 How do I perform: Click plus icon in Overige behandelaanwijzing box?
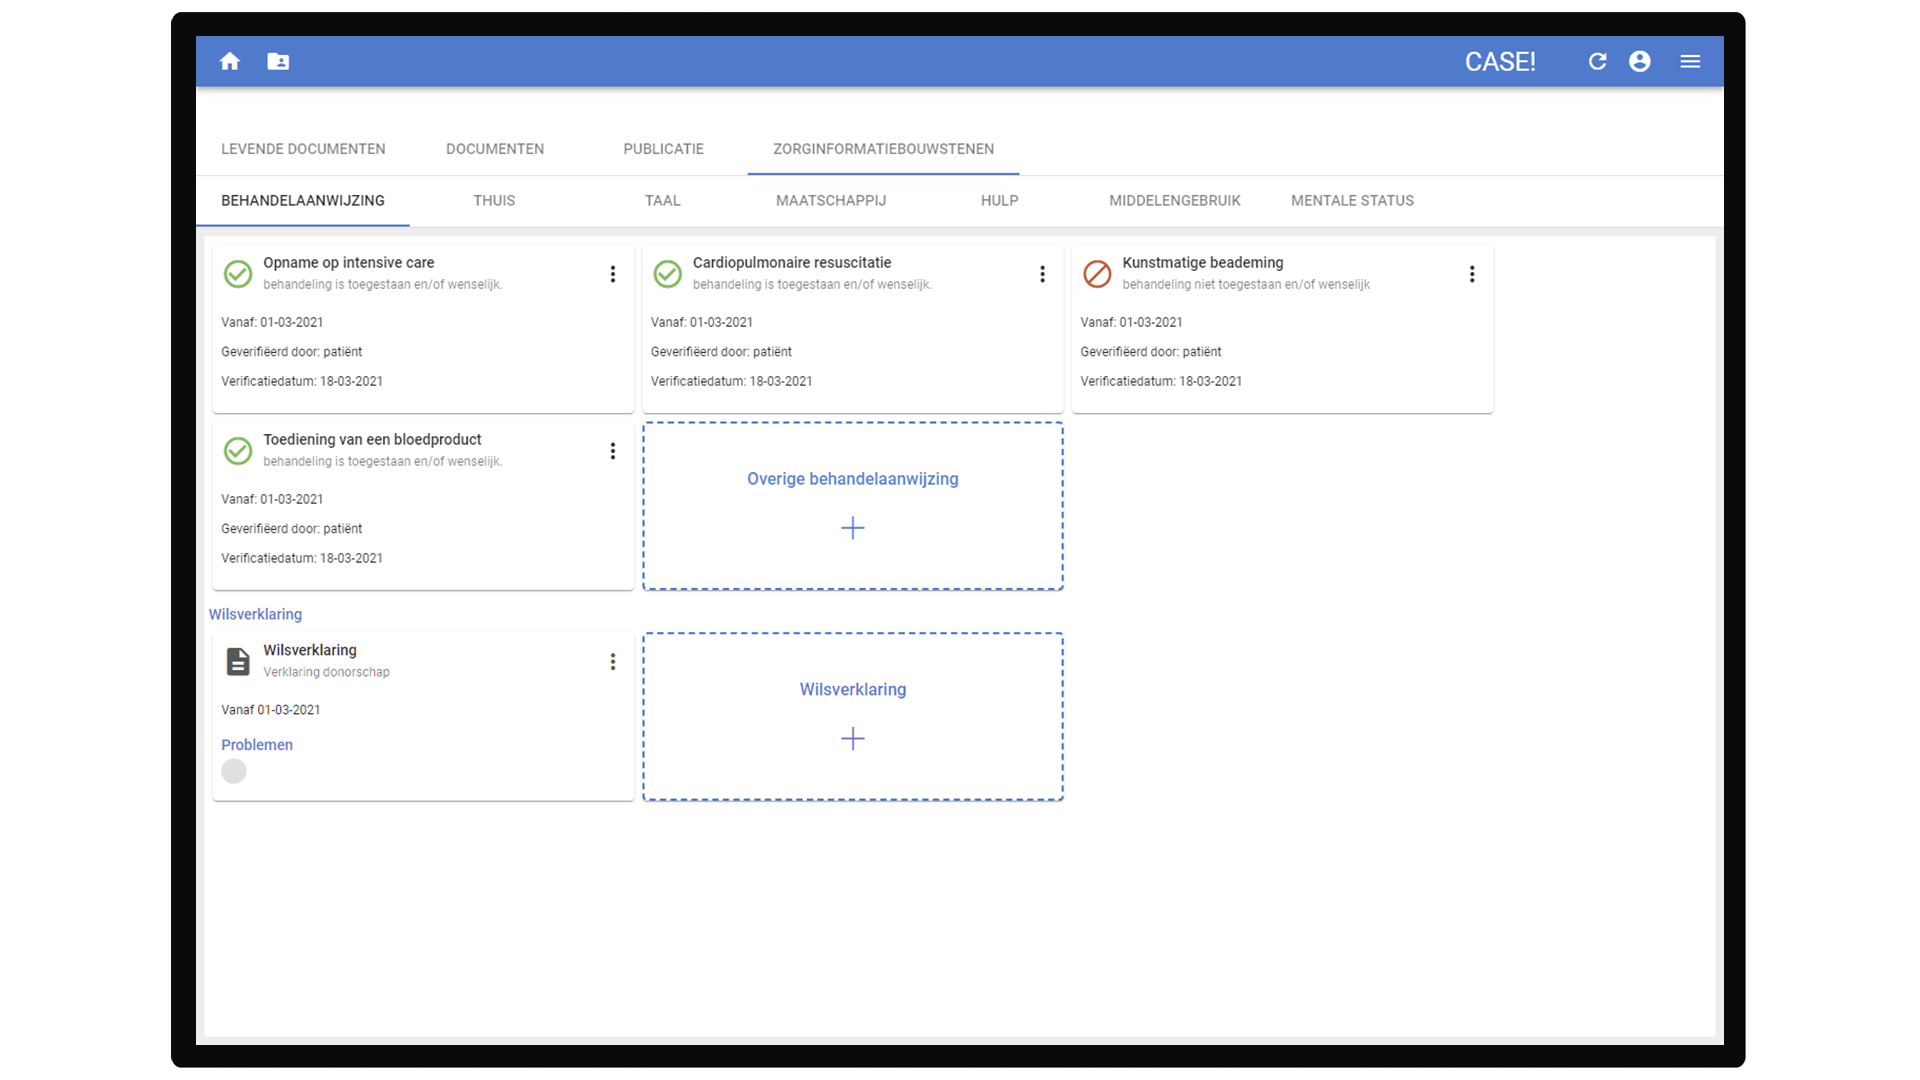pos(852,528)
